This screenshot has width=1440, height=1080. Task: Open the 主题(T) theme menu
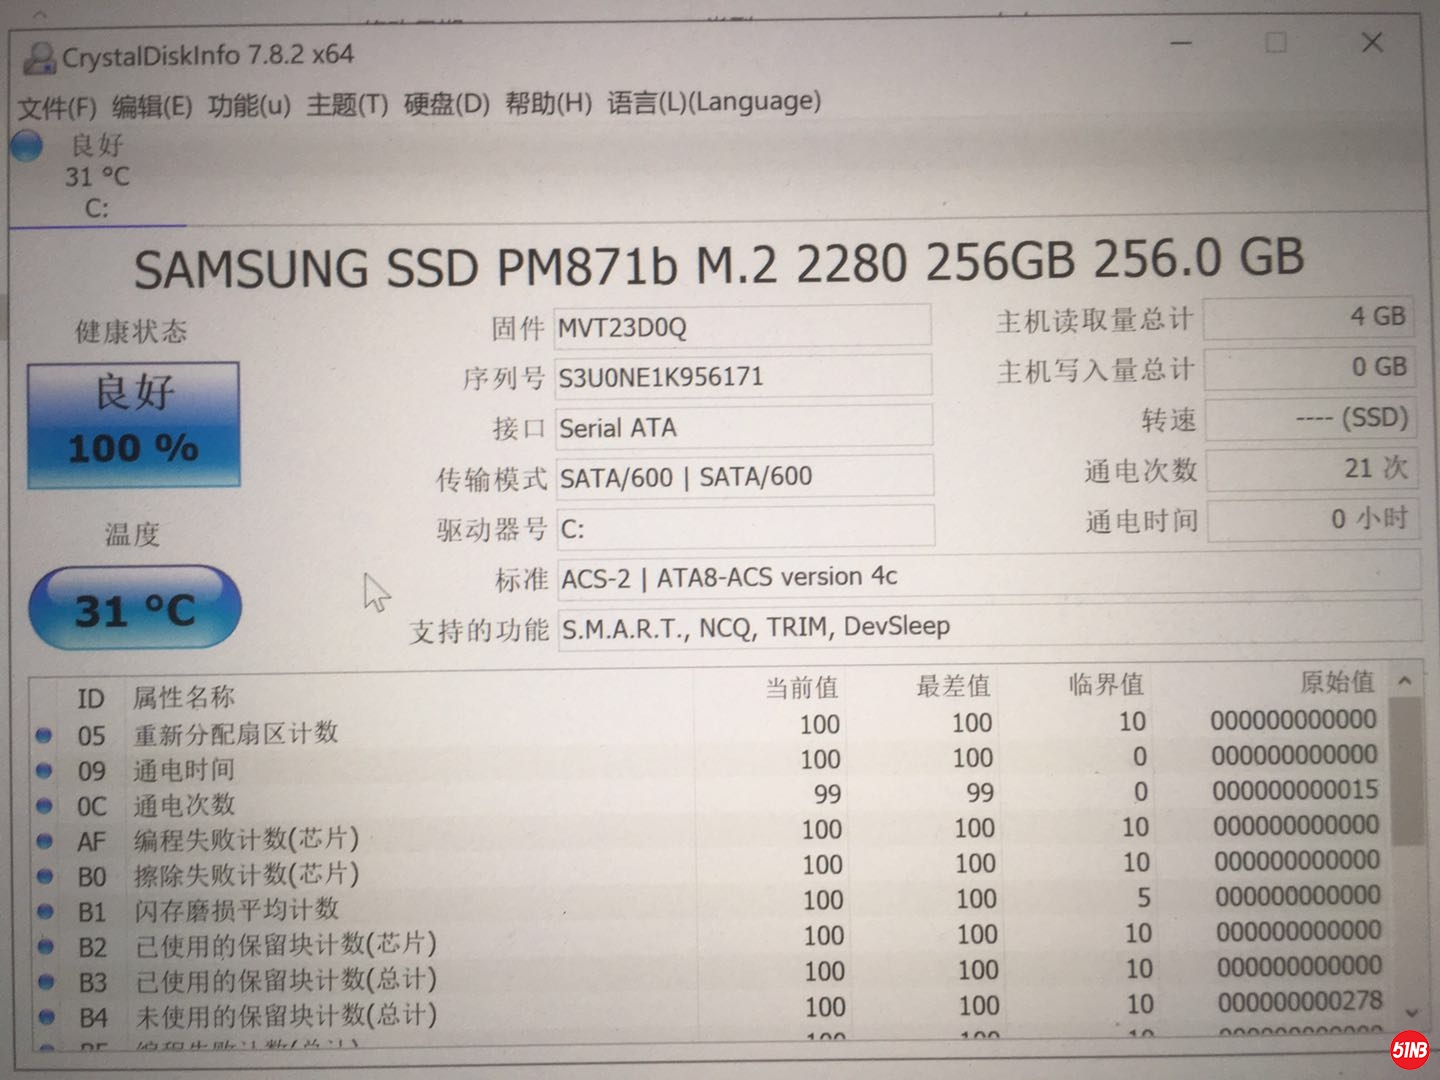click(x=347, y=104)
